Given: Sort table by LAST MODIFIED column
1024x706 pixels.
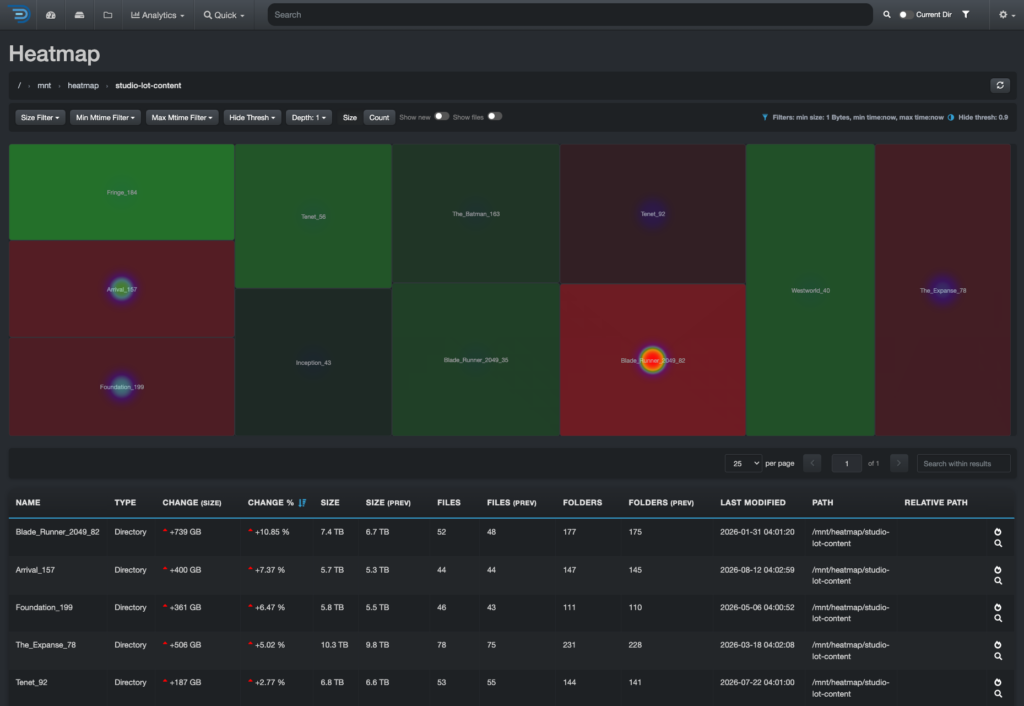Looking at the screenshot, I should point(753,503).
